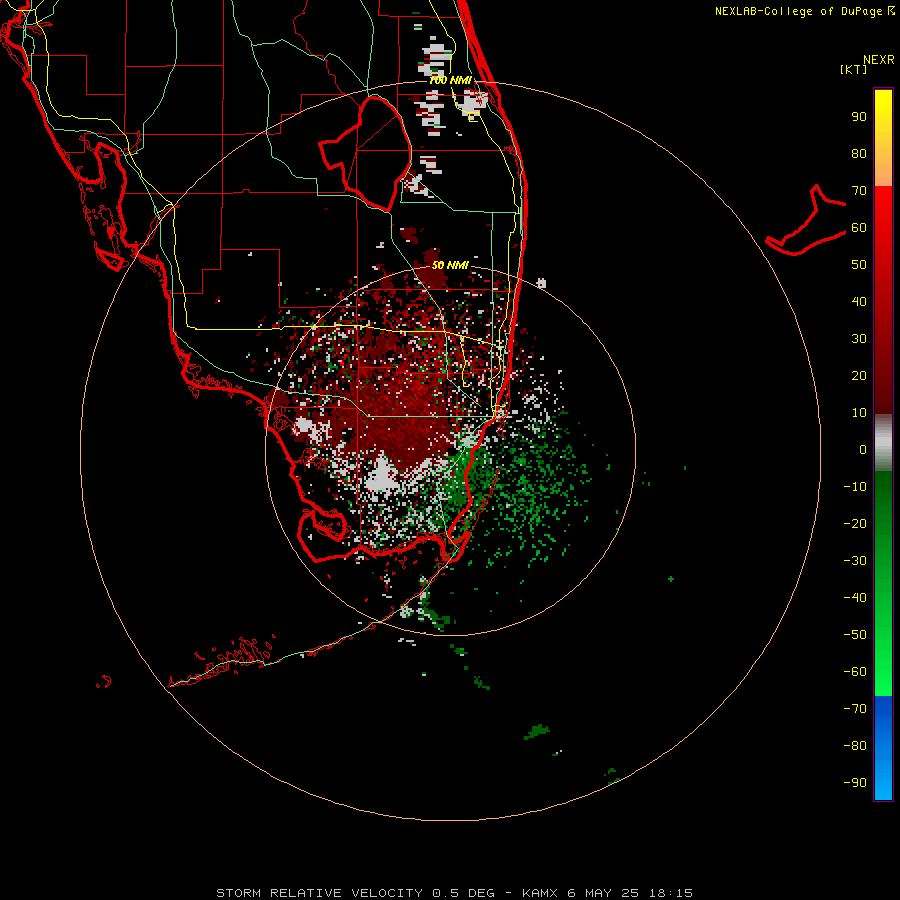The image size is (900, 900).
Task: Click the 40 tick label on the scale
Action: point(859,302)
